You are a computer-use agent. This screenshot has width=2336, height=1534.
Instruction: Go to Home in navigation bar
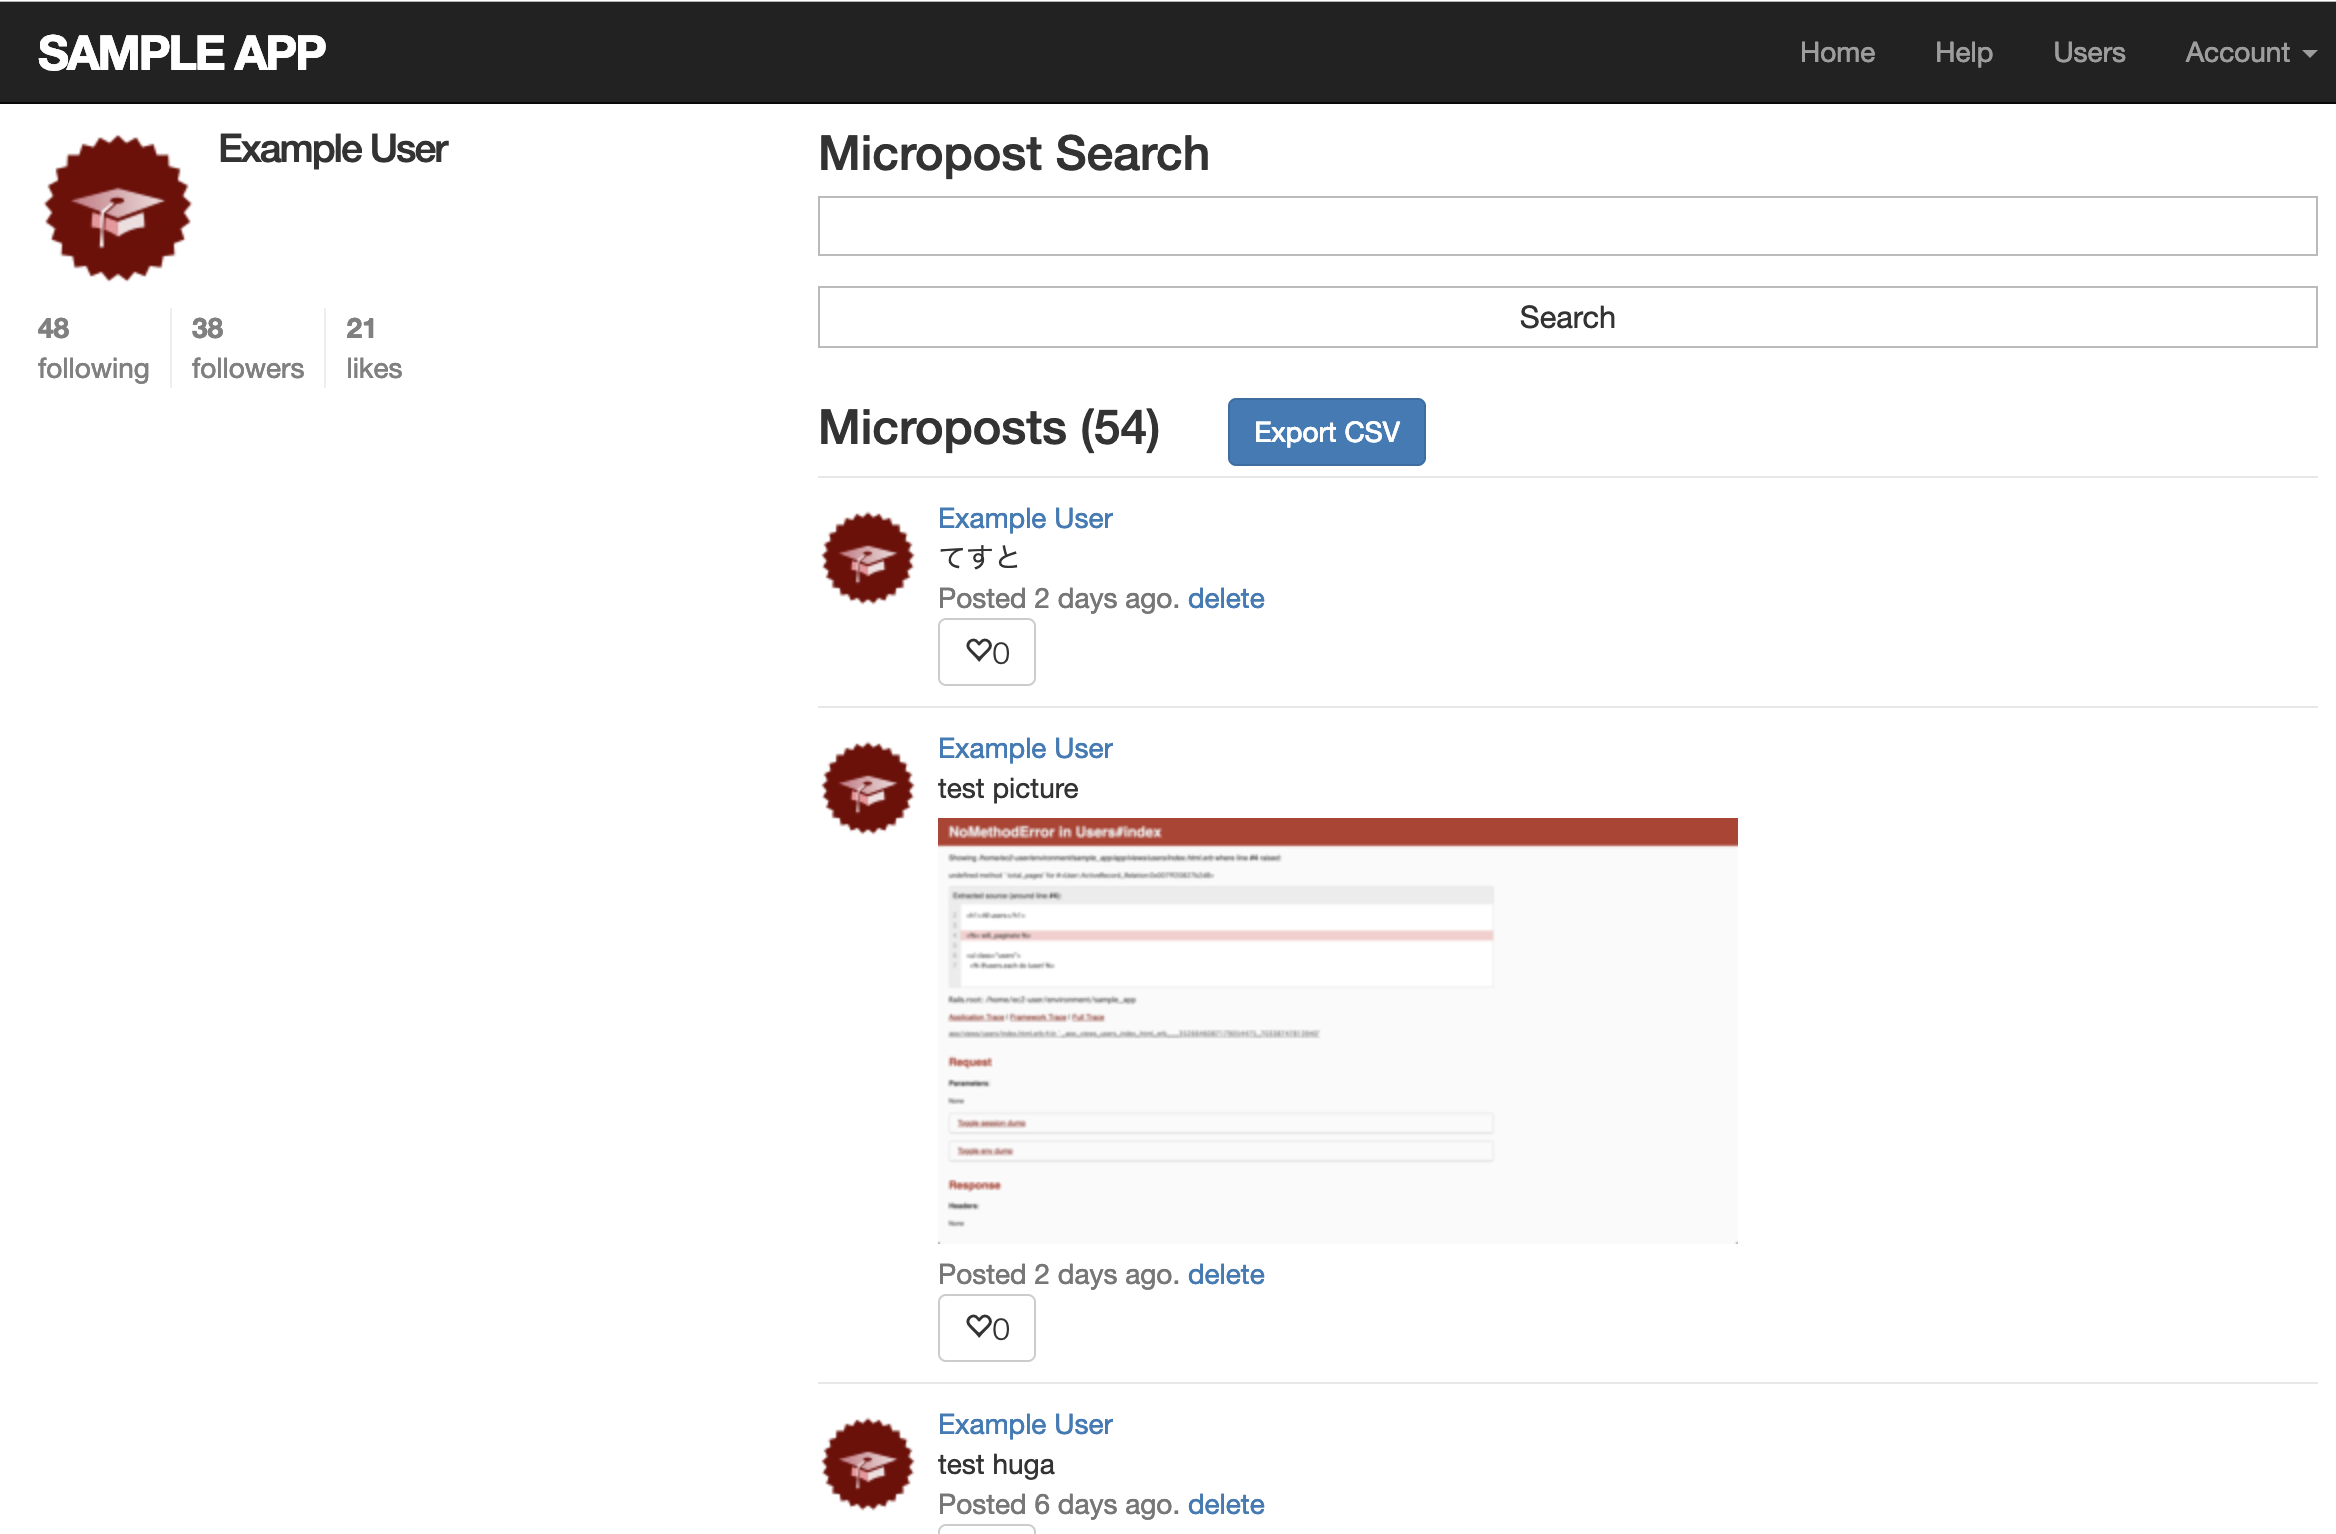[1837, 52]
